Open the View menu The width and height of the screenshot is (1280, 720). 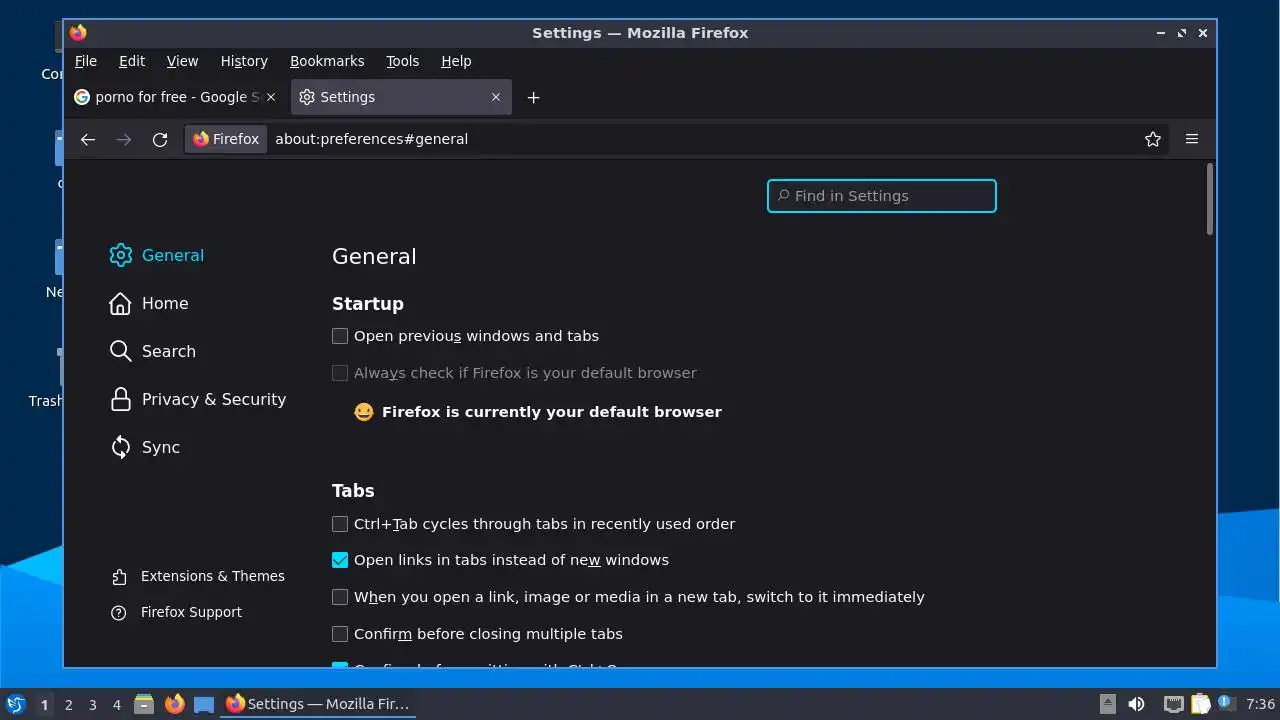click(182, 61)
